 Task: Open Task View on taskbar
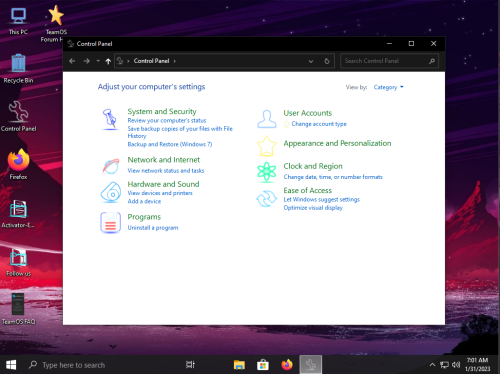tap(190, 365)
